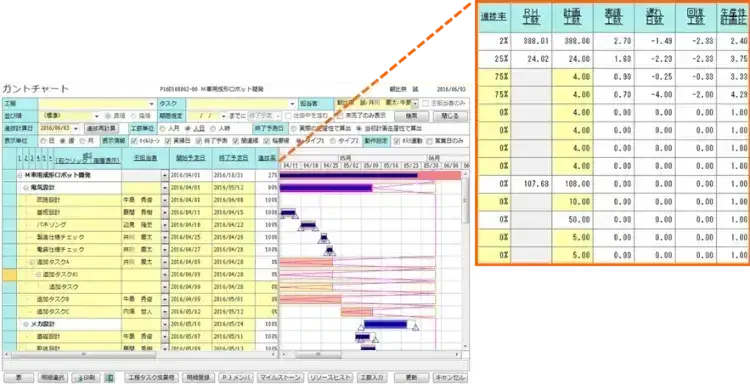Collapse the 追加タスクA tree node

[33, 262]
